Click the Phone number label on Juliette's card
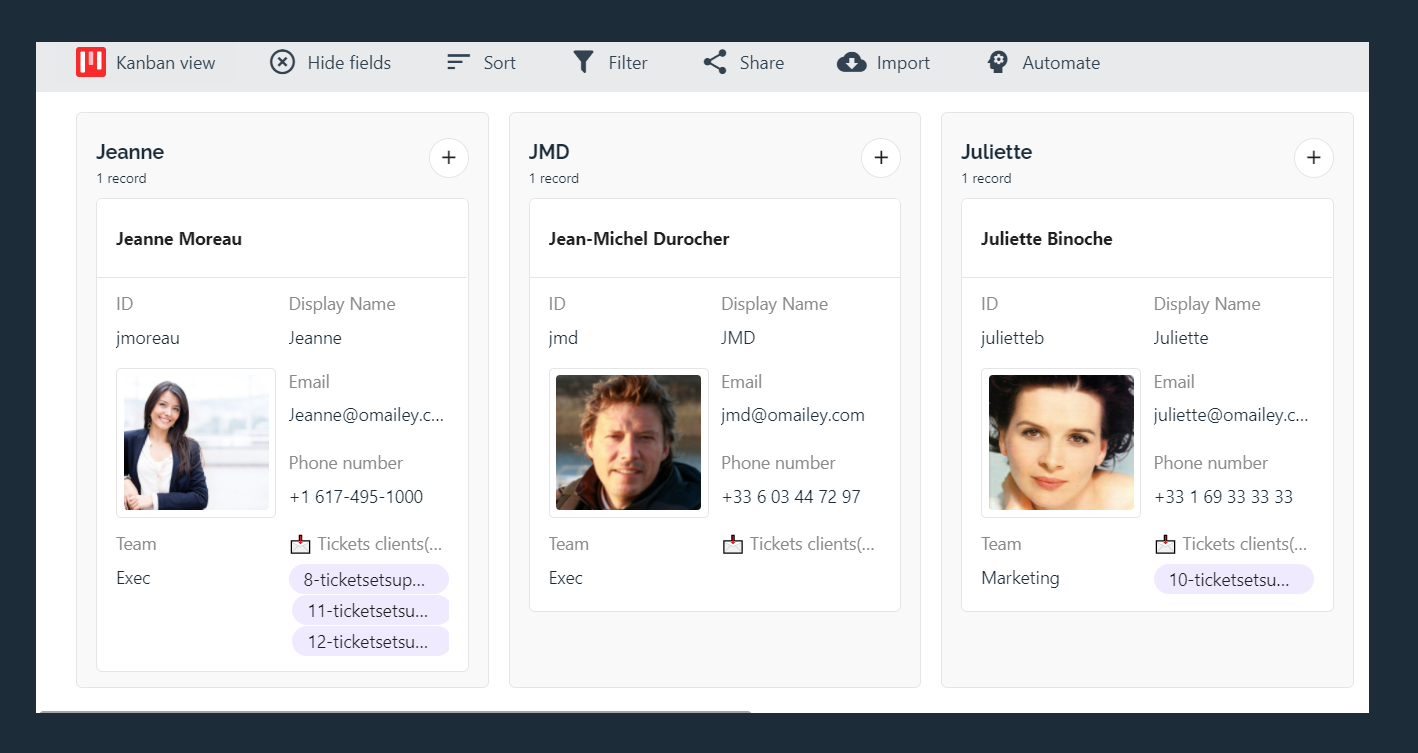This screenshot has width=1418, height=753. (1211, 463)
